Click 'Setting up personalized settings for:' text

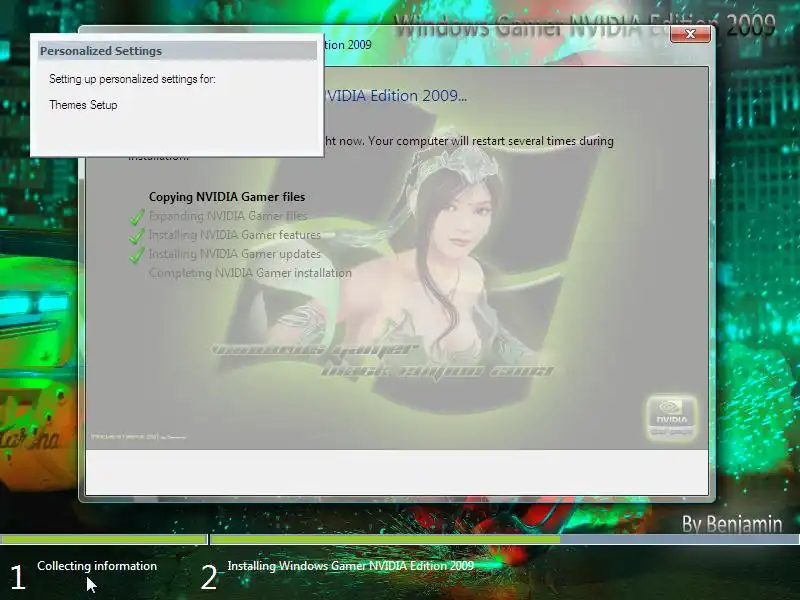click(x=132, y=79)
